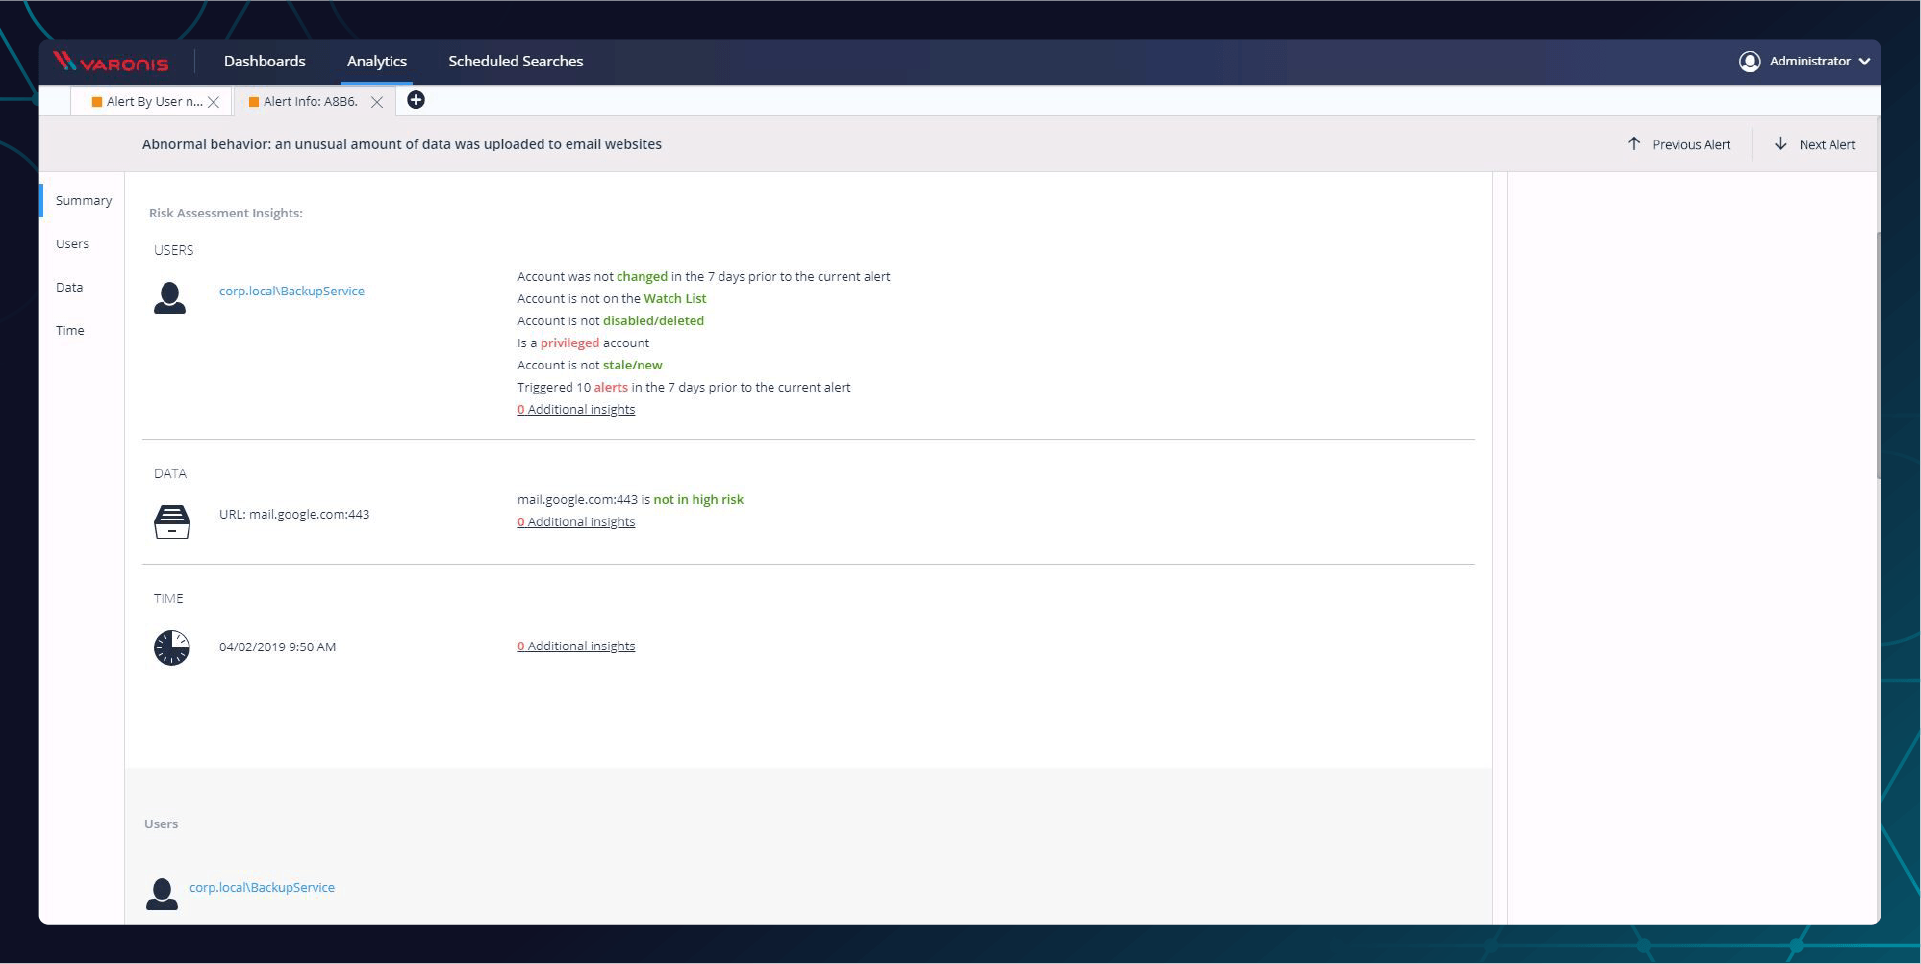Close the Alert Info tab
This screenshot has width=1921, height=964.
coord(377,101)
